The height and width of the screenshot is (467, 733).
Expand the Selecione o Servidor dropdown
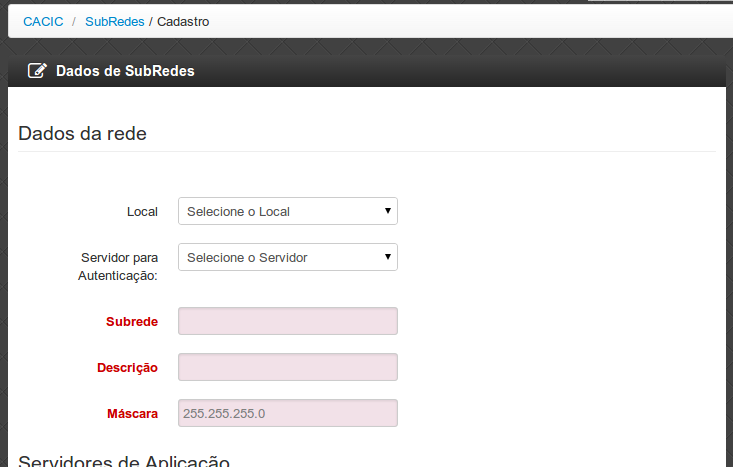click(x=288, y=257)
